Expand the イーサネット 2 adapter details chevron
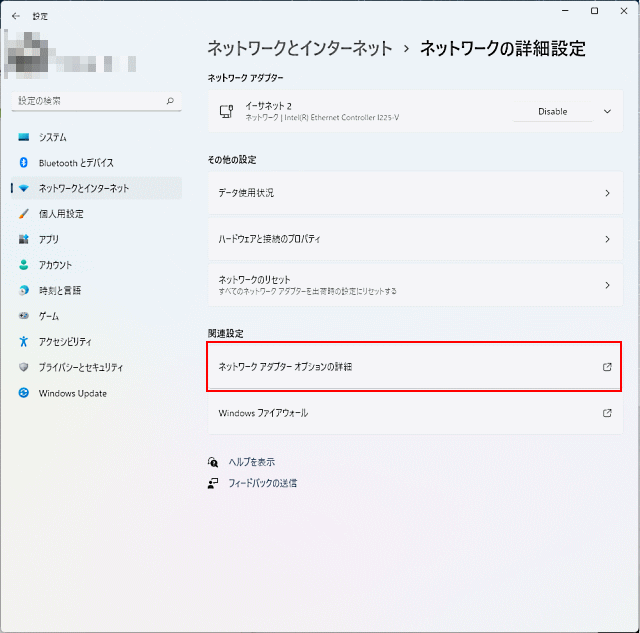Image resolution: width=640 pixels, height=633 pixels. [607, 111]
